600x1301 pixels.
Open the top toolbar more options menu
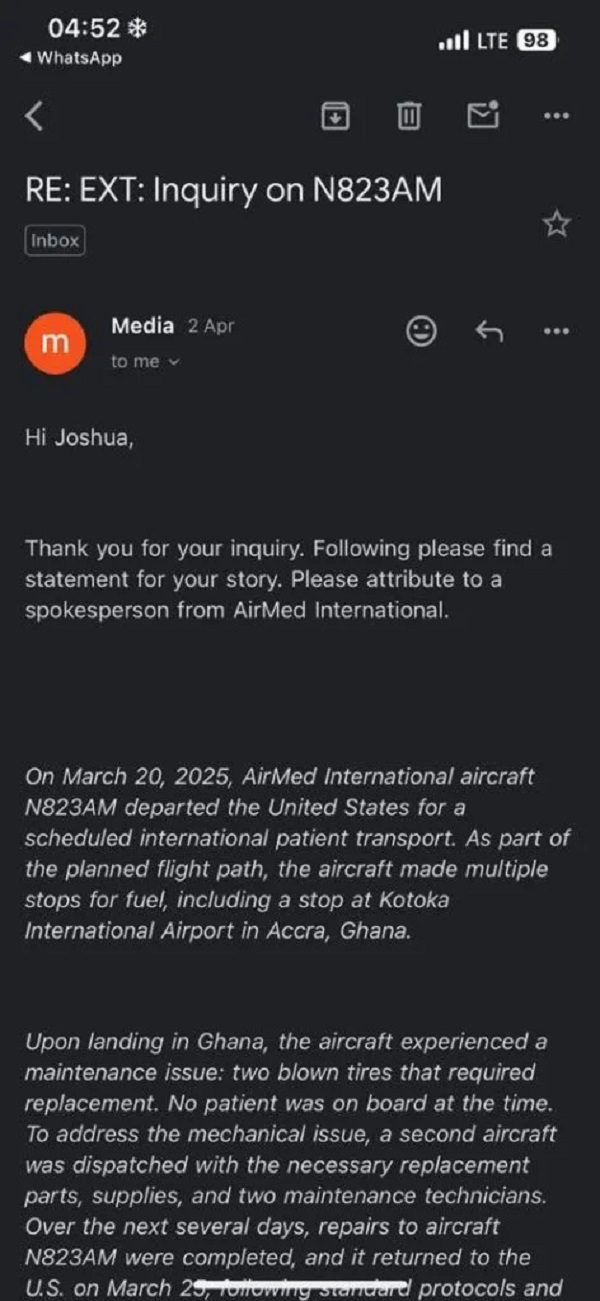(555, 116)
